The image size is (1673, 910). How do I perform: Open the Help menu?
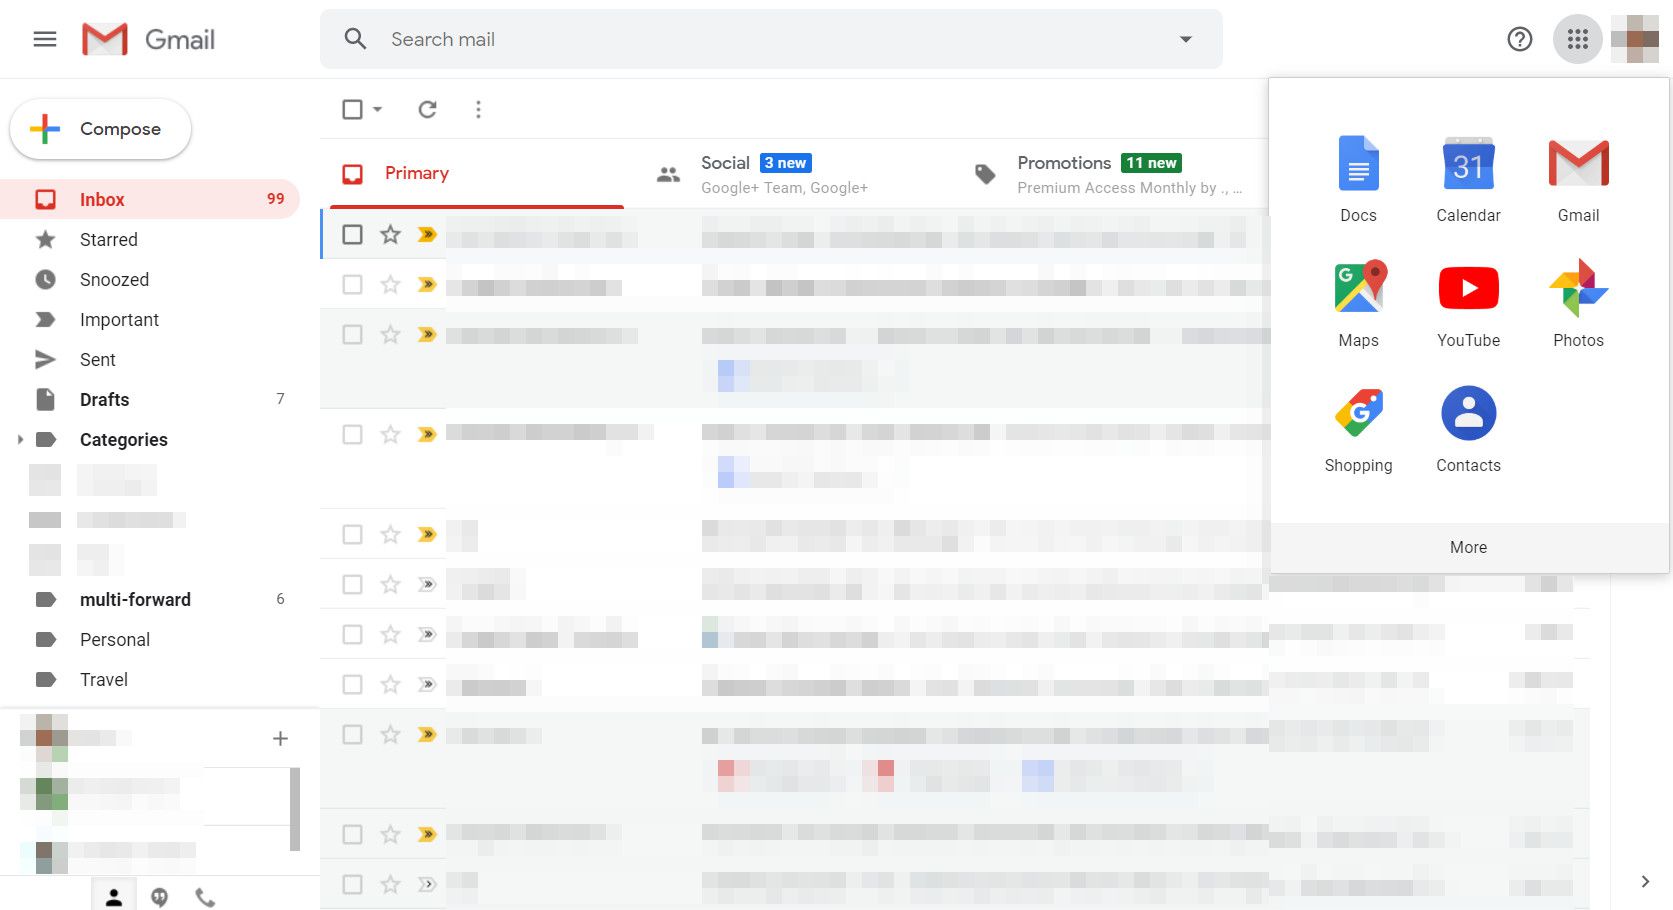click(x=1518, y=39)
